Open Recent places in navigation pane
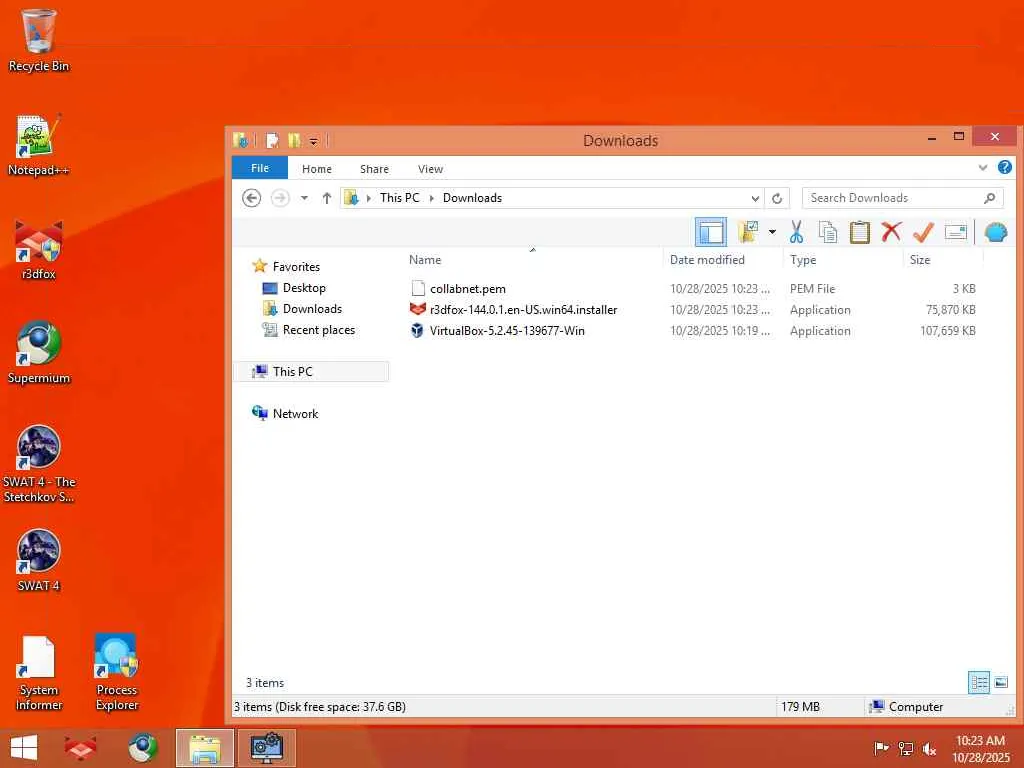Viewport: 1024px width, 768px height. point(319,330)
